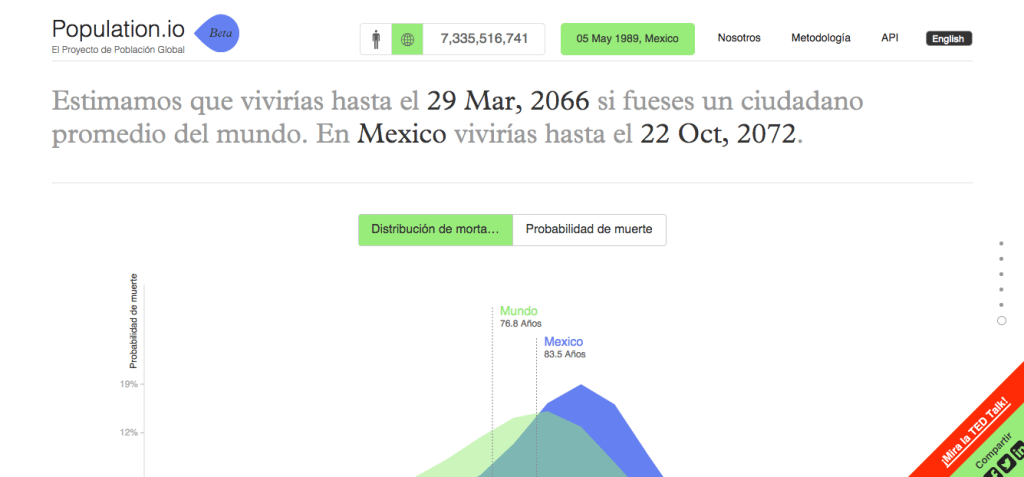
Task: Open the 05 May 1989, Mexico selector
Action: [x=627, y=39]
